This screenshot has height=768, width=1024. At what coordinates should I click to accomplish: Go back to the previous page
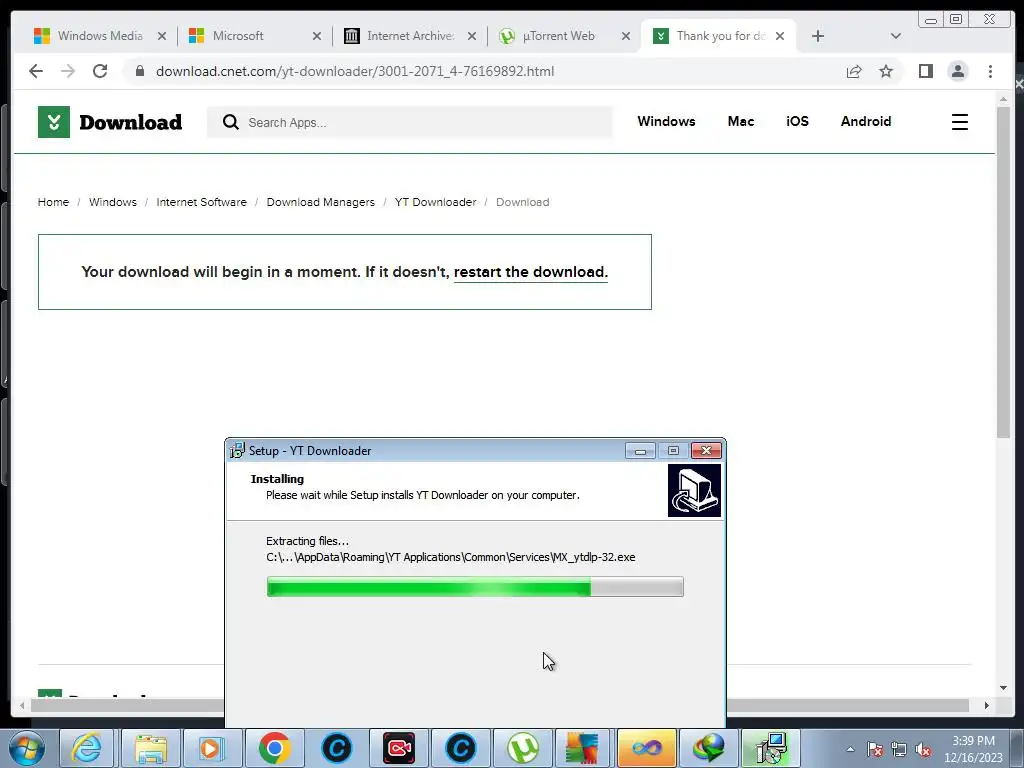point(36,71)
